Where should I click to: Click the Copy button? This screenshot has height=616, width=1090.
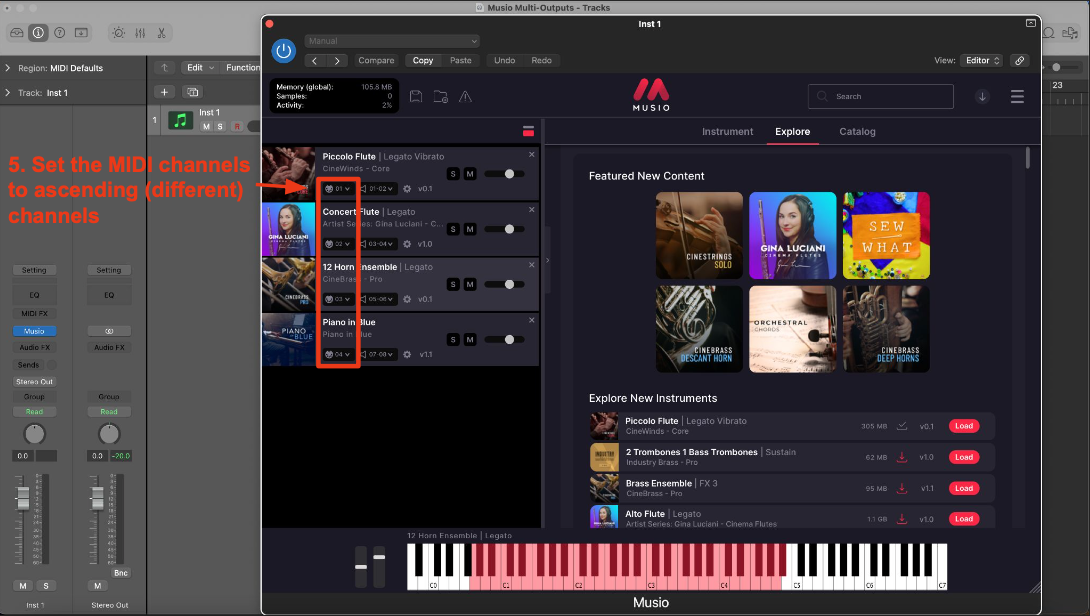point(423,60)
